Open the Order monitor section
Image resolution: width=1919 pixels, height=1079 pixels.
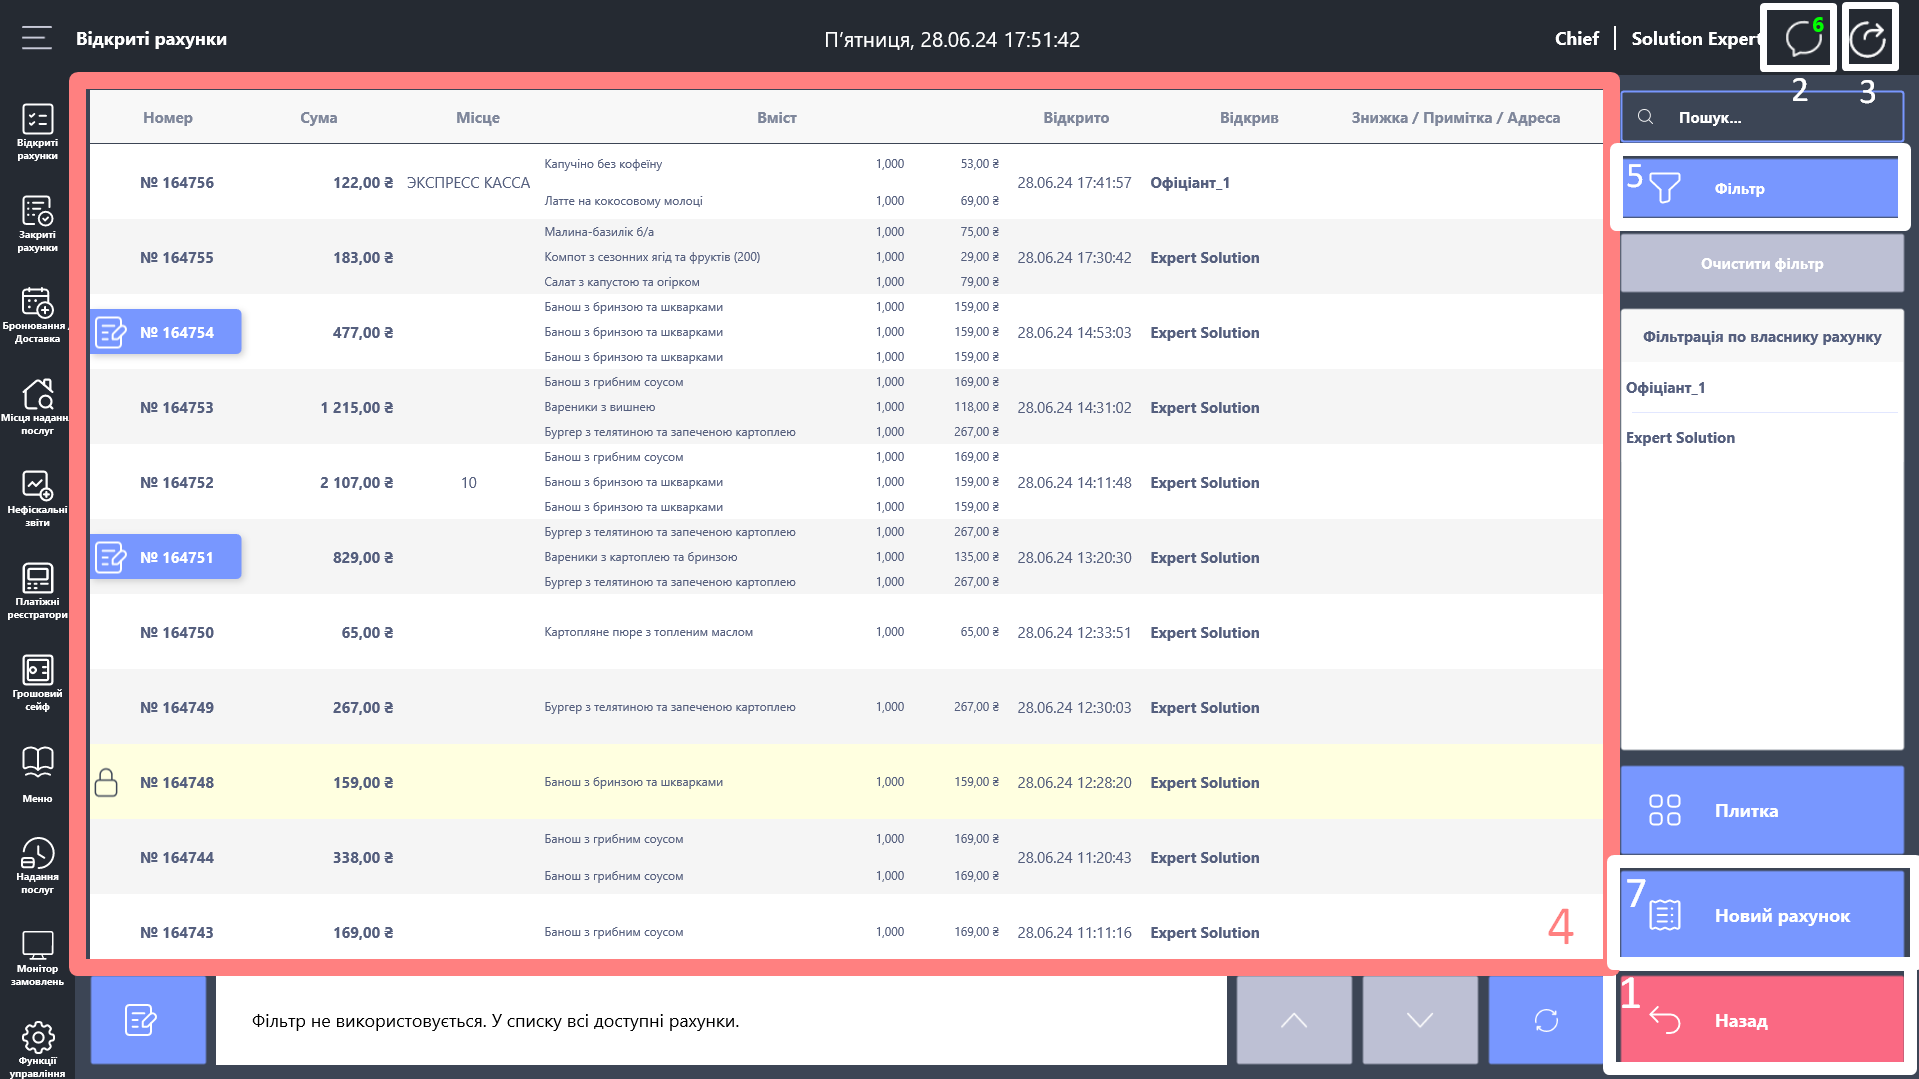click(37, 957)
